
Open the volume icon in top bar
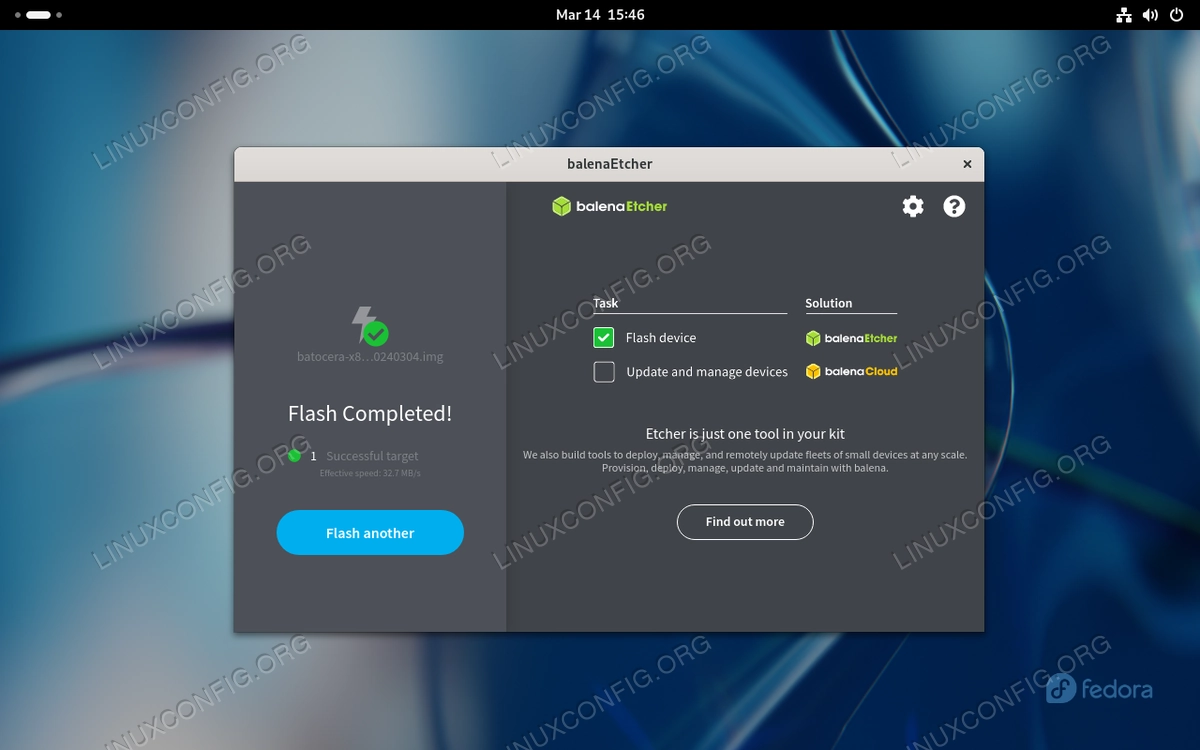[x=1150, y=15]
